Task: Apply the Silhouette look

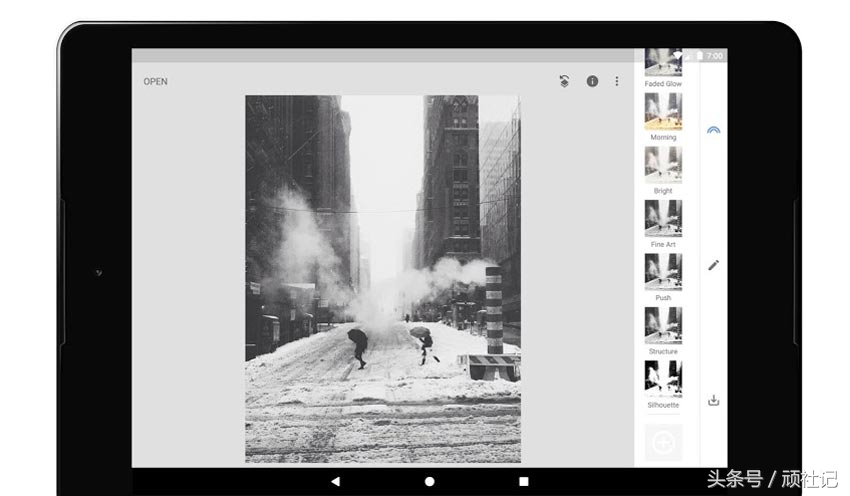Action: pos(663,379)
